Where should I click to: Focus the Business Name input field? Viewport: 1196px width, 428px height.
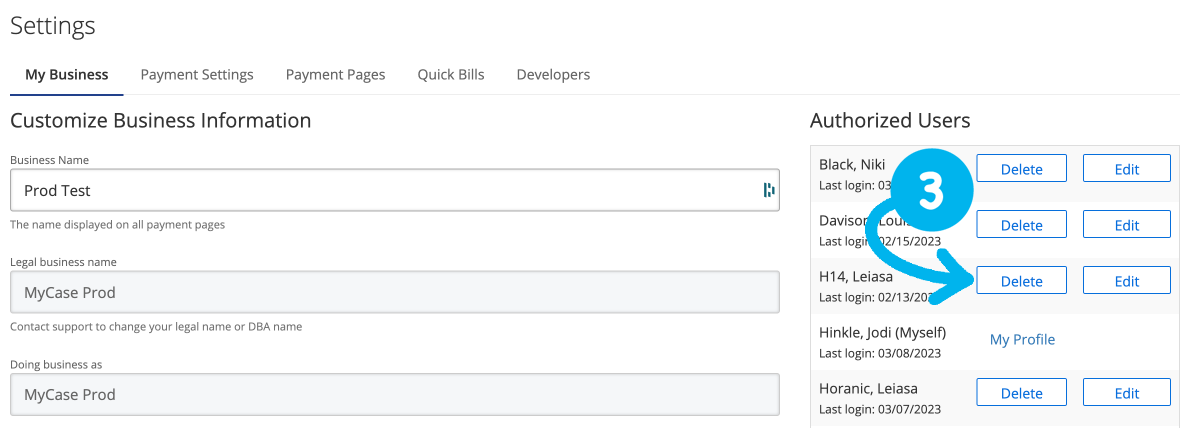(x=380, y=190)
